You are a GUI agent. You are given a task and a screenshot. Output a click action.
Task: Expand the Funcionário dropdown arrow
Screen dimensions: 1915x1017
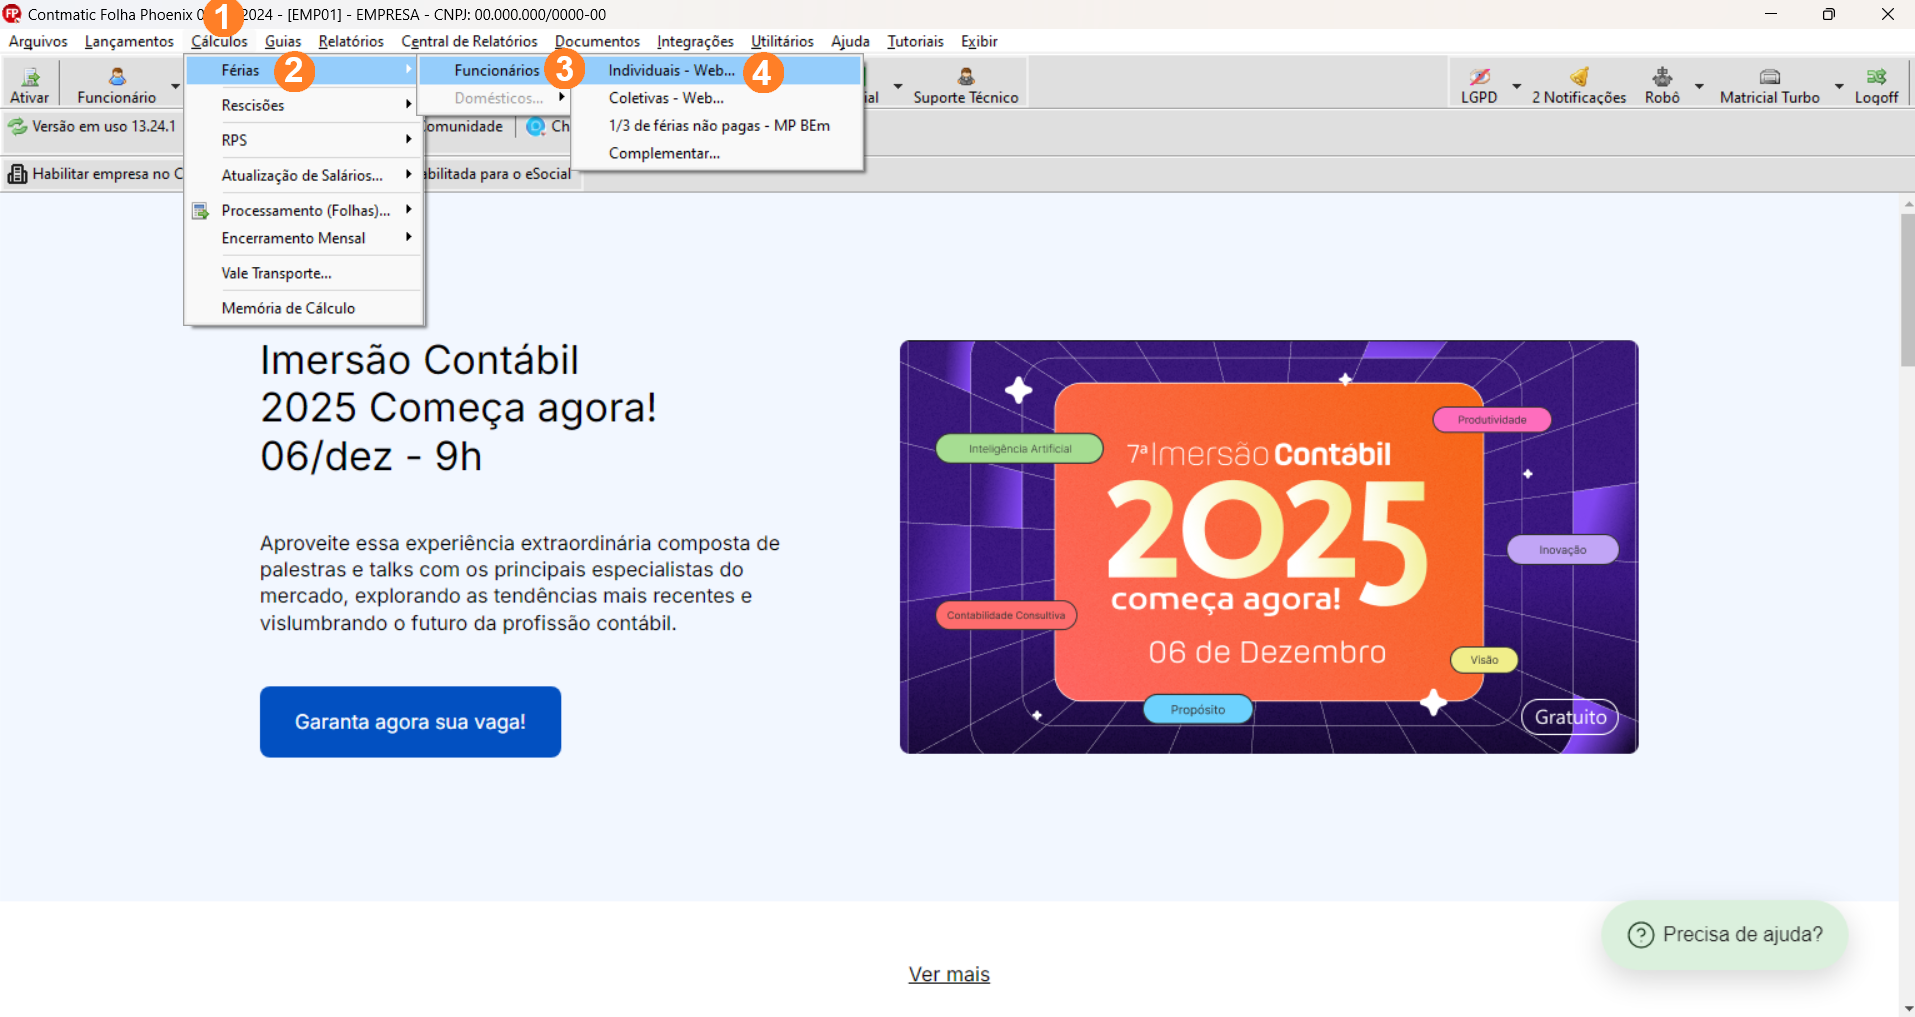(176, 87)
